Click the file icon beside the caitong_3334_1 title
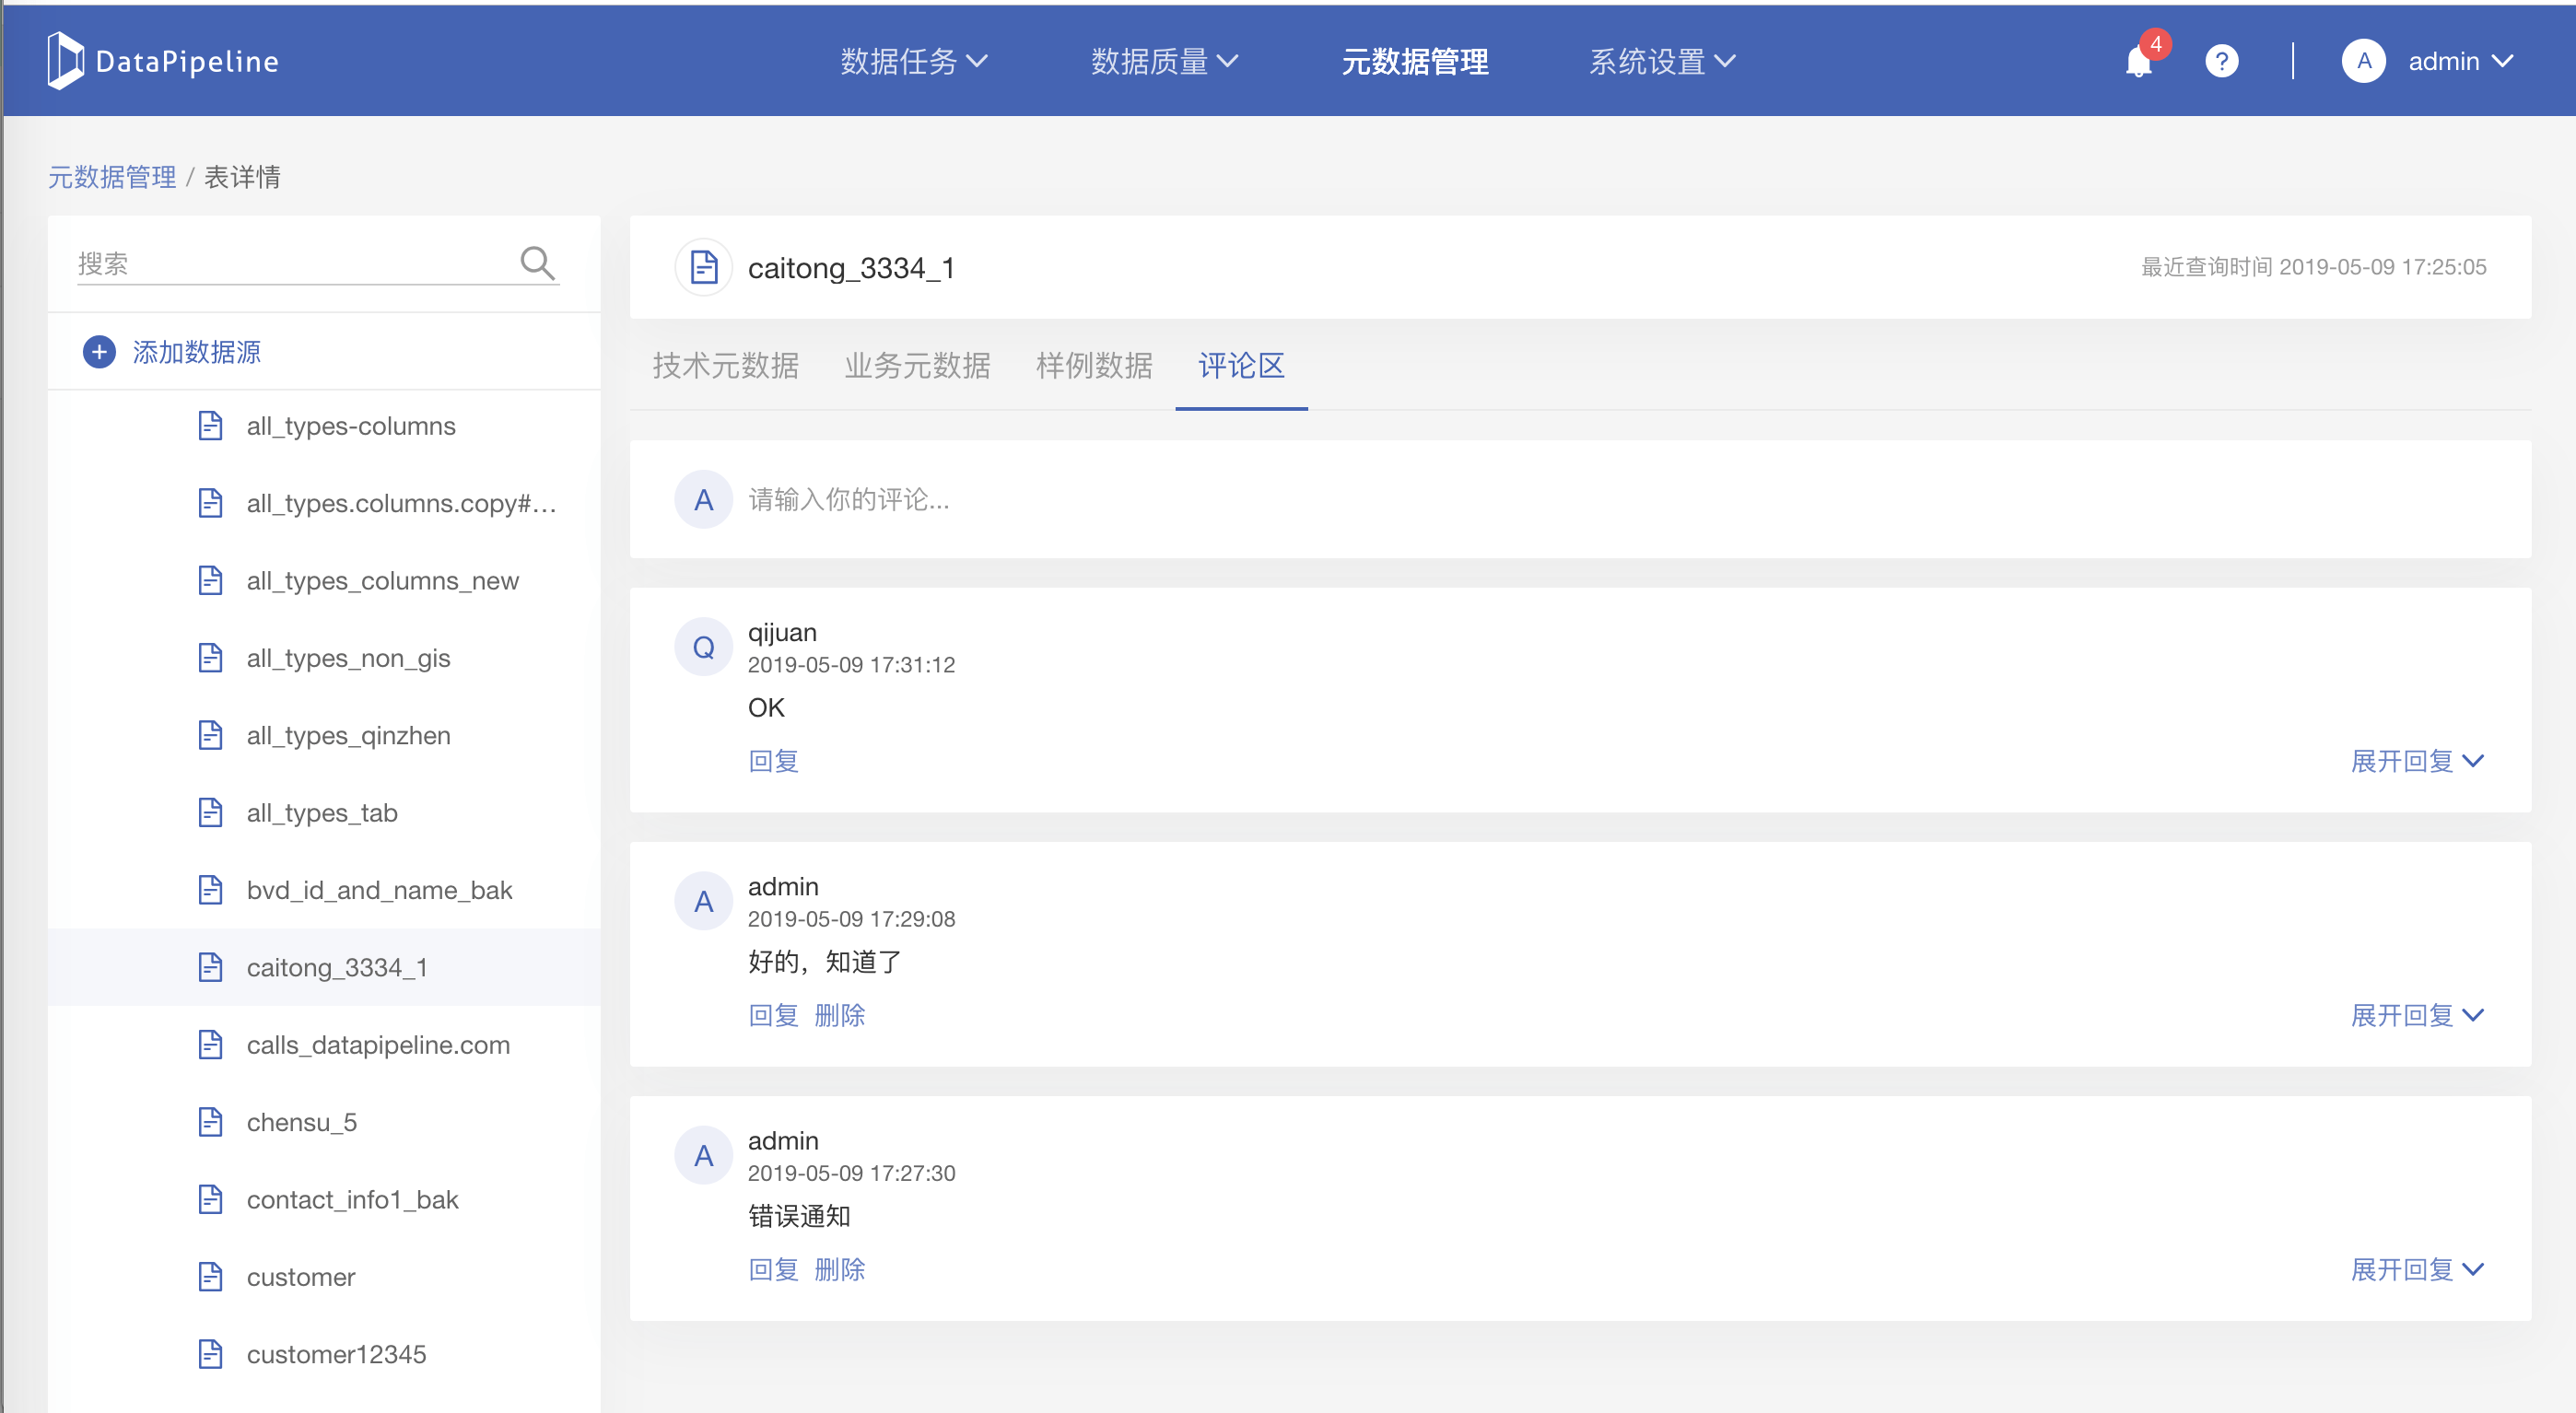The height and width of the screenshot is (1413, 2576). click(x=704, y=267)
